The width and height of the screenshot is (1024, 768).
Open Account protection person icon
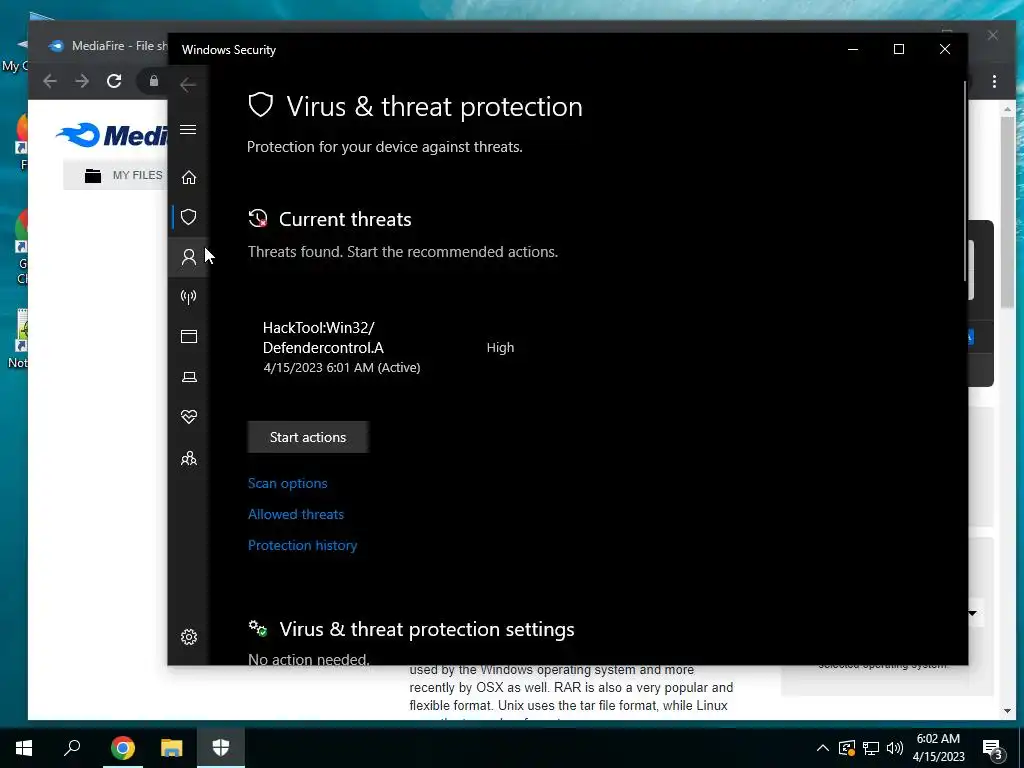(x=189, y=257)
